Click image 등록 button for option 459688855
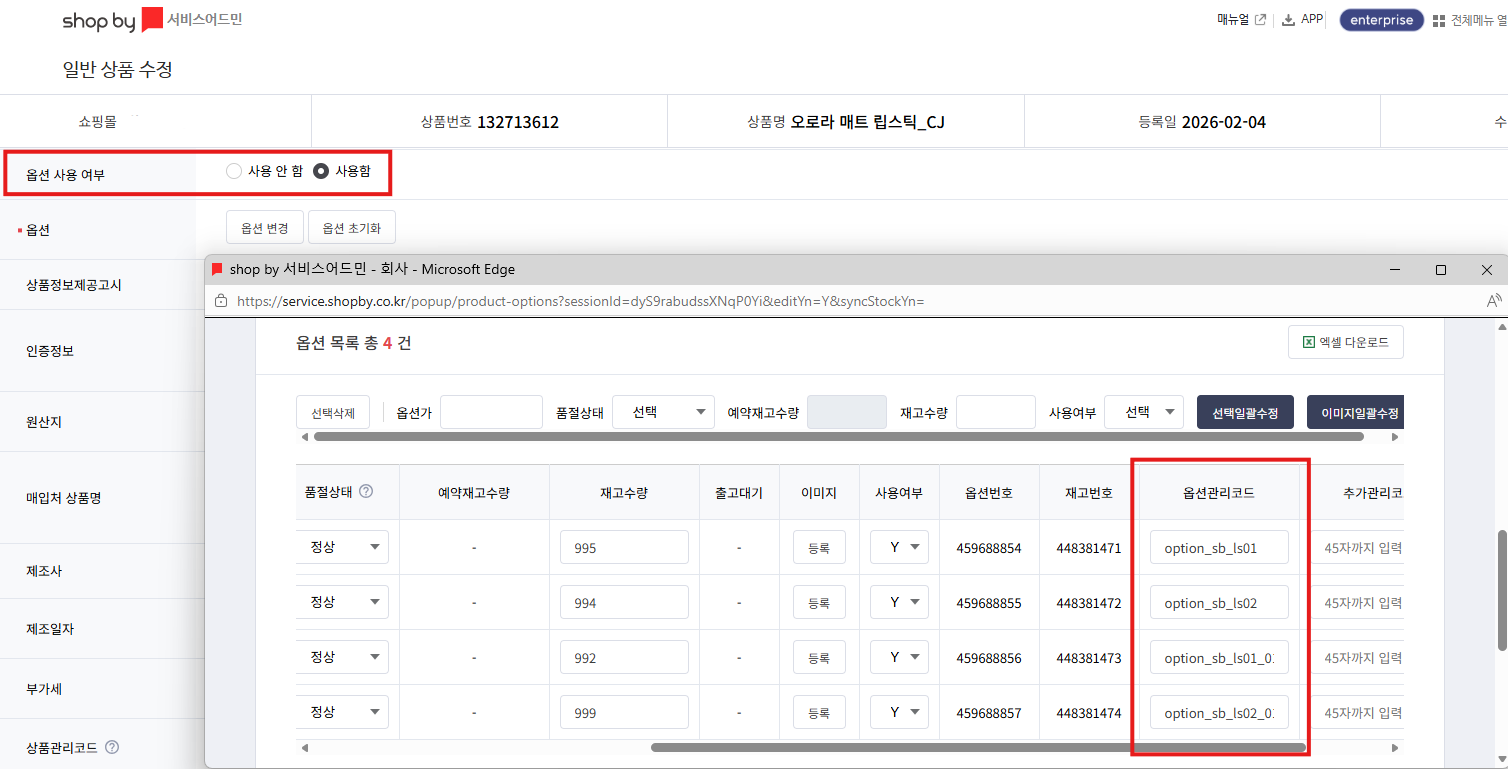The image size is (1508, 769). tap(819, 602)
